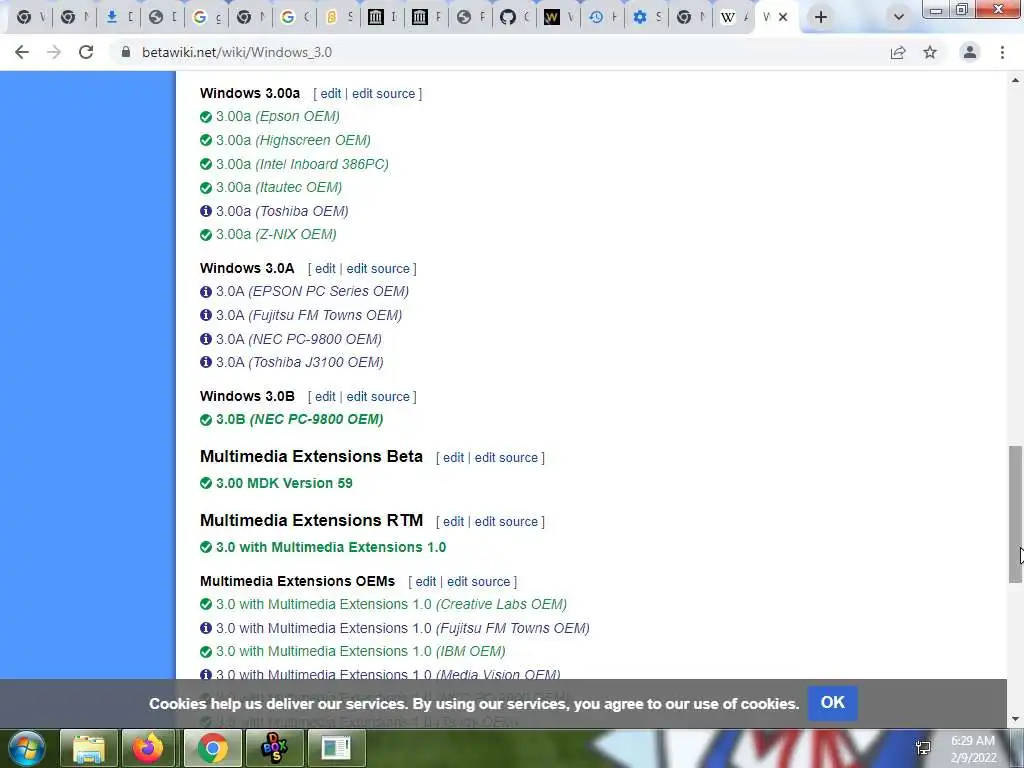Expand the tab search dropdown
Viewport: 1024px width, 768px height.
(899, 17)
